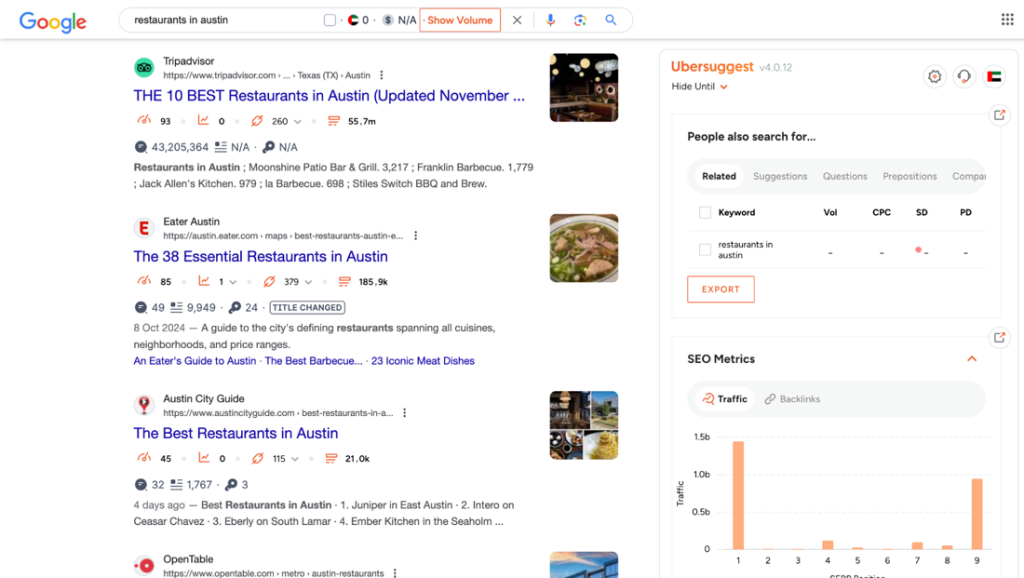Click the CPC column header
The height and width of the screenshot is (578, 1024).
point(881,212)
